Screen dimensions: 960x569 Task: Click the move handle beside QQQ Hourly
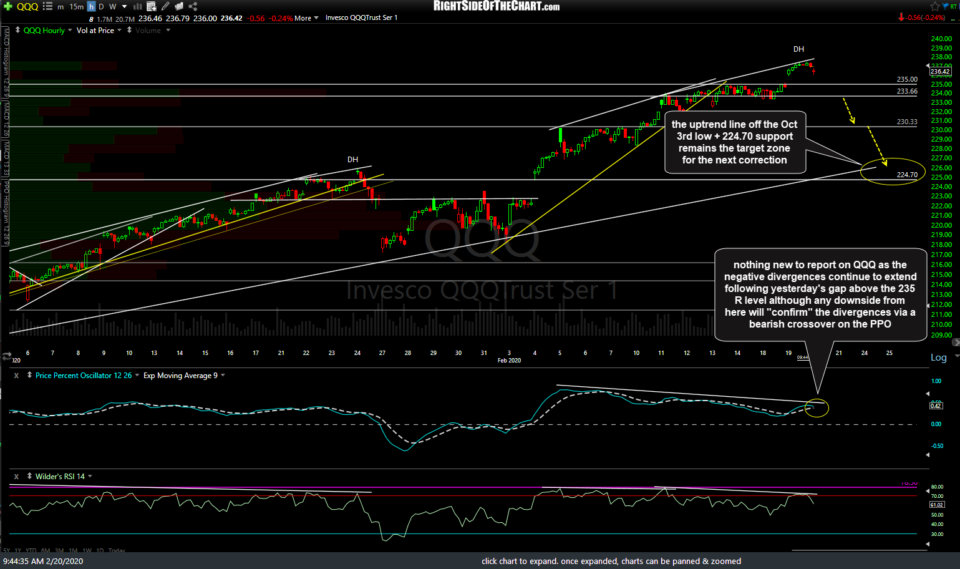tap(17, 30)
